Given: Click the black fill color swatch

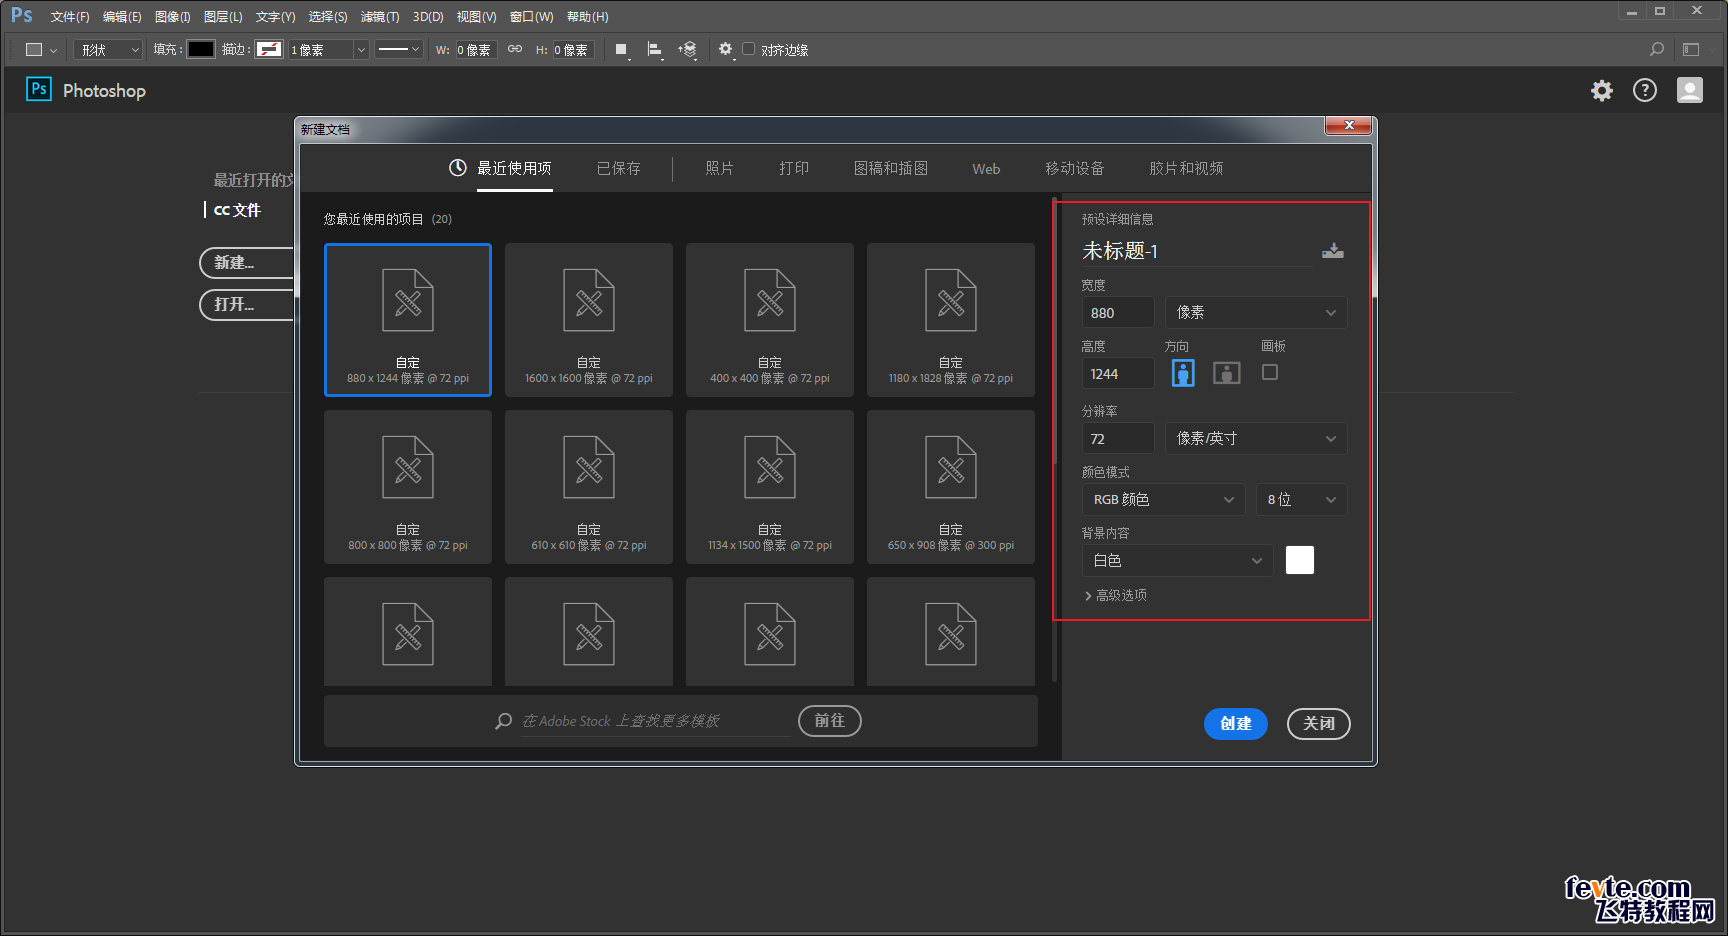Looking at the screenshot, I should tap(201, 49).
